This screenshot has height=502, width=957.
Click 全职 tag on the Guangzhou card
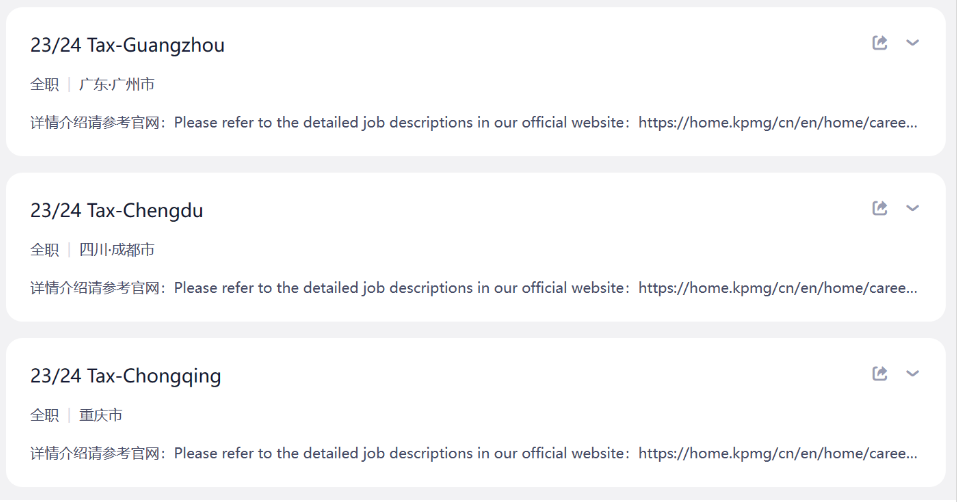45,84
